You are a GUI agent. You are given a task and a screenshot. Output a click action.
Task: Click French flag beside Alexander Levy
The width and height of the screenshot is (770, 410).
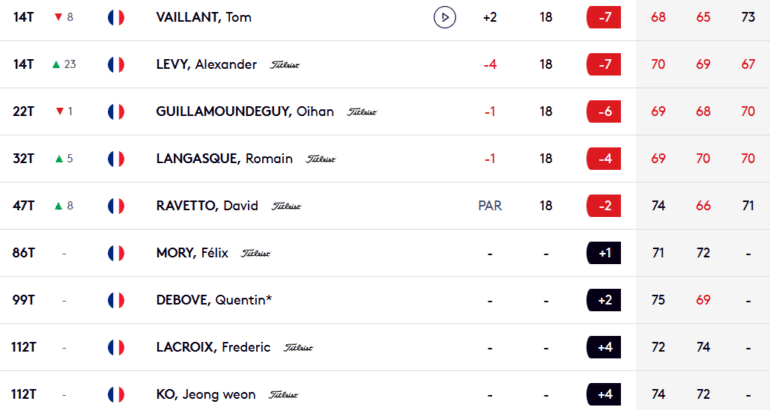click(x=116, y=64)
